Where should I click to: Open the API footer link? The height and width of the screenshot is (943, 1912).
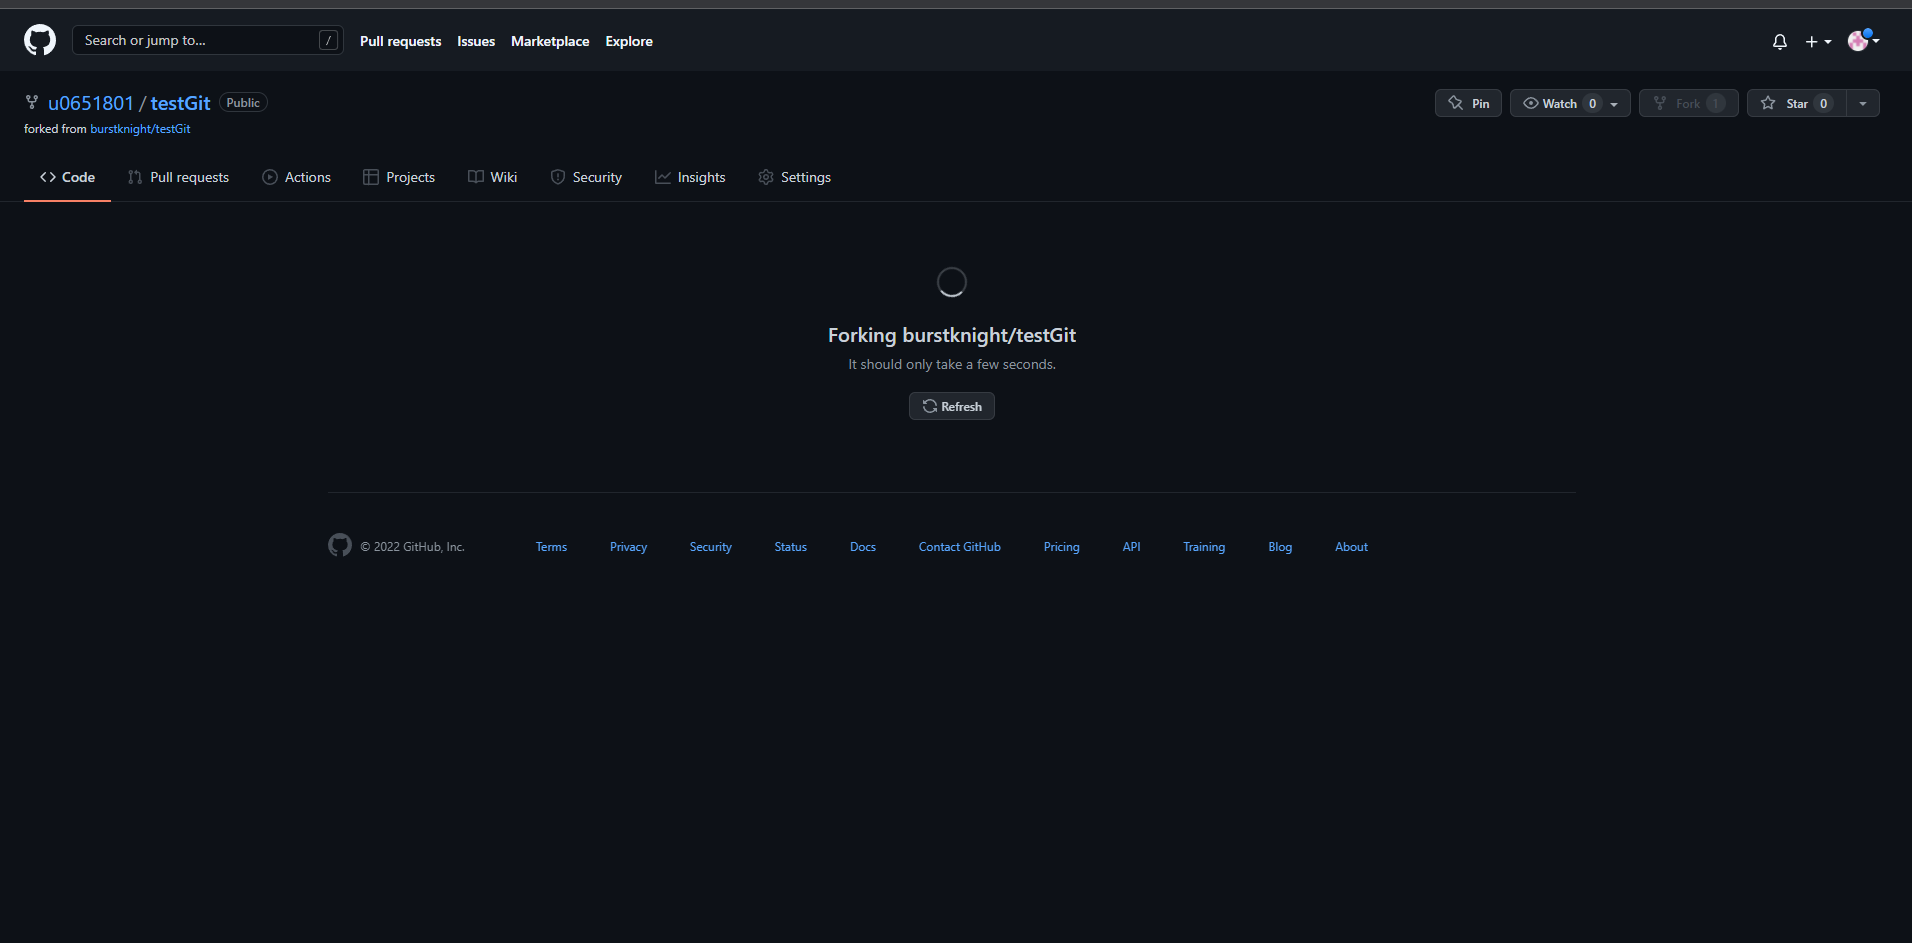coord(1132,547)
